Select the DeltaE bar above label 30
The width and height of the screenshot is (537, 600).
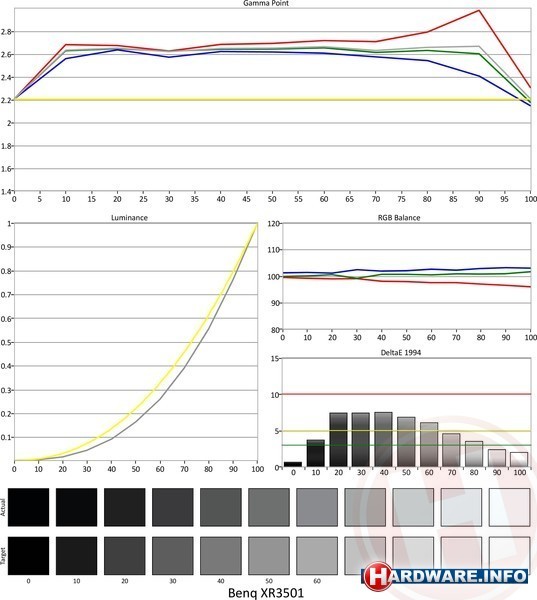(x=361, y=440)
